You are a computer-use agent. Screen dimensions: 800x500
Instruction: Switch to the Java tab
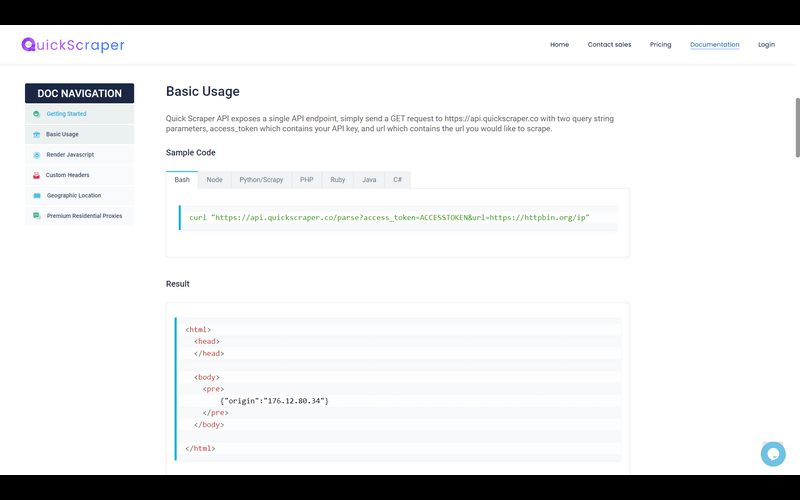(369, 180)
